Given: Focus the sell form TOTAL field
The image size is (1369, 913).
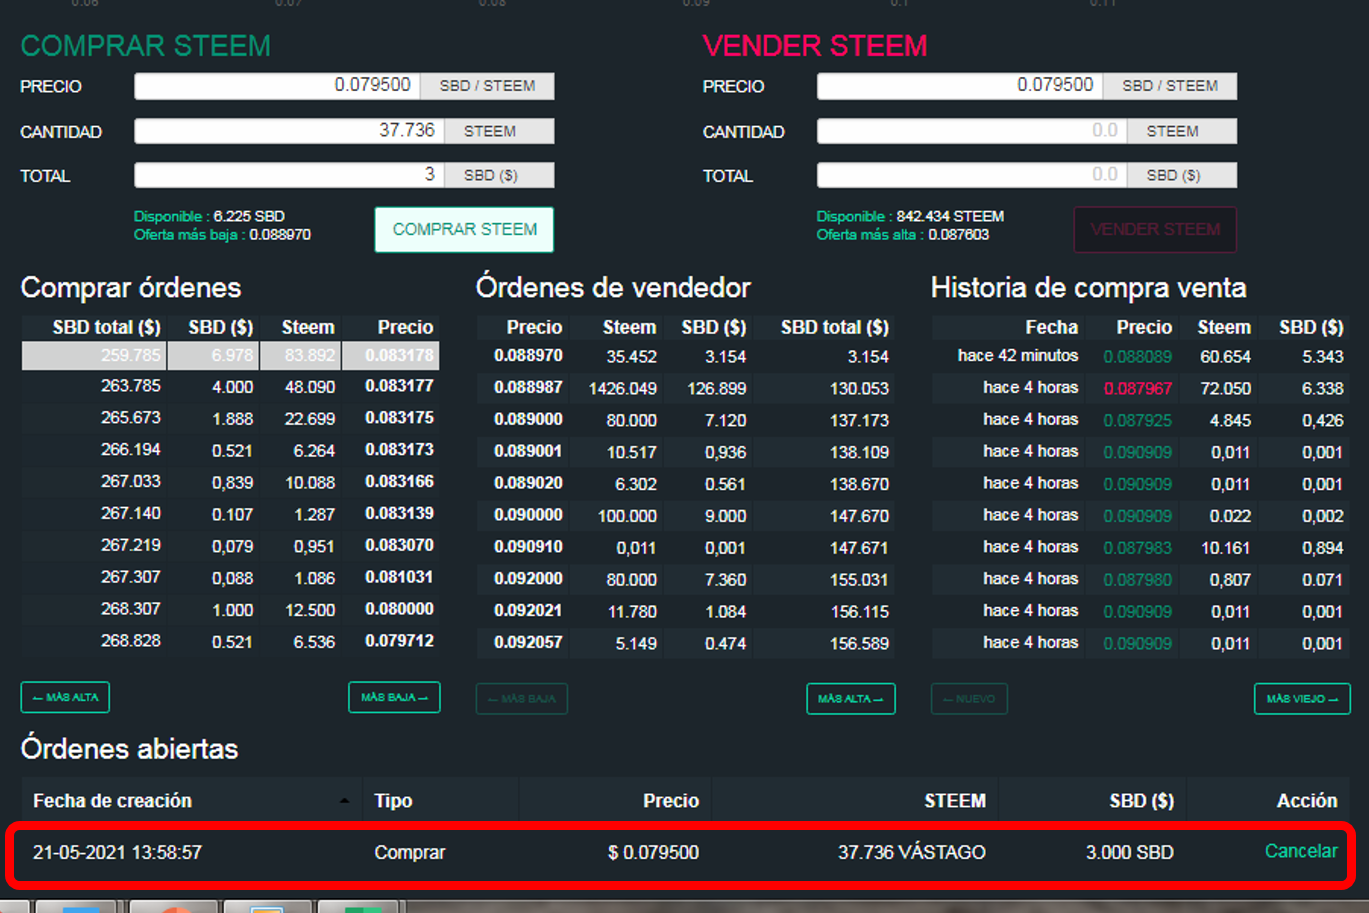Looking at the screenshot, I should point(971,175).
